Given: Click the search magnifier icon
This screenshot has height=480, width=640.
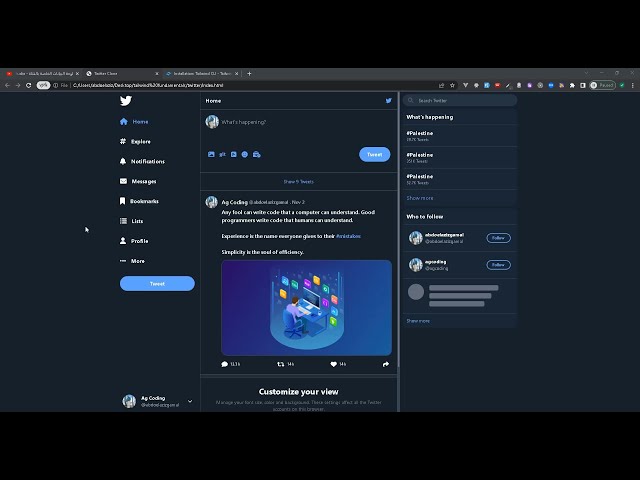Looking at the screenshot, I should 411,100.
